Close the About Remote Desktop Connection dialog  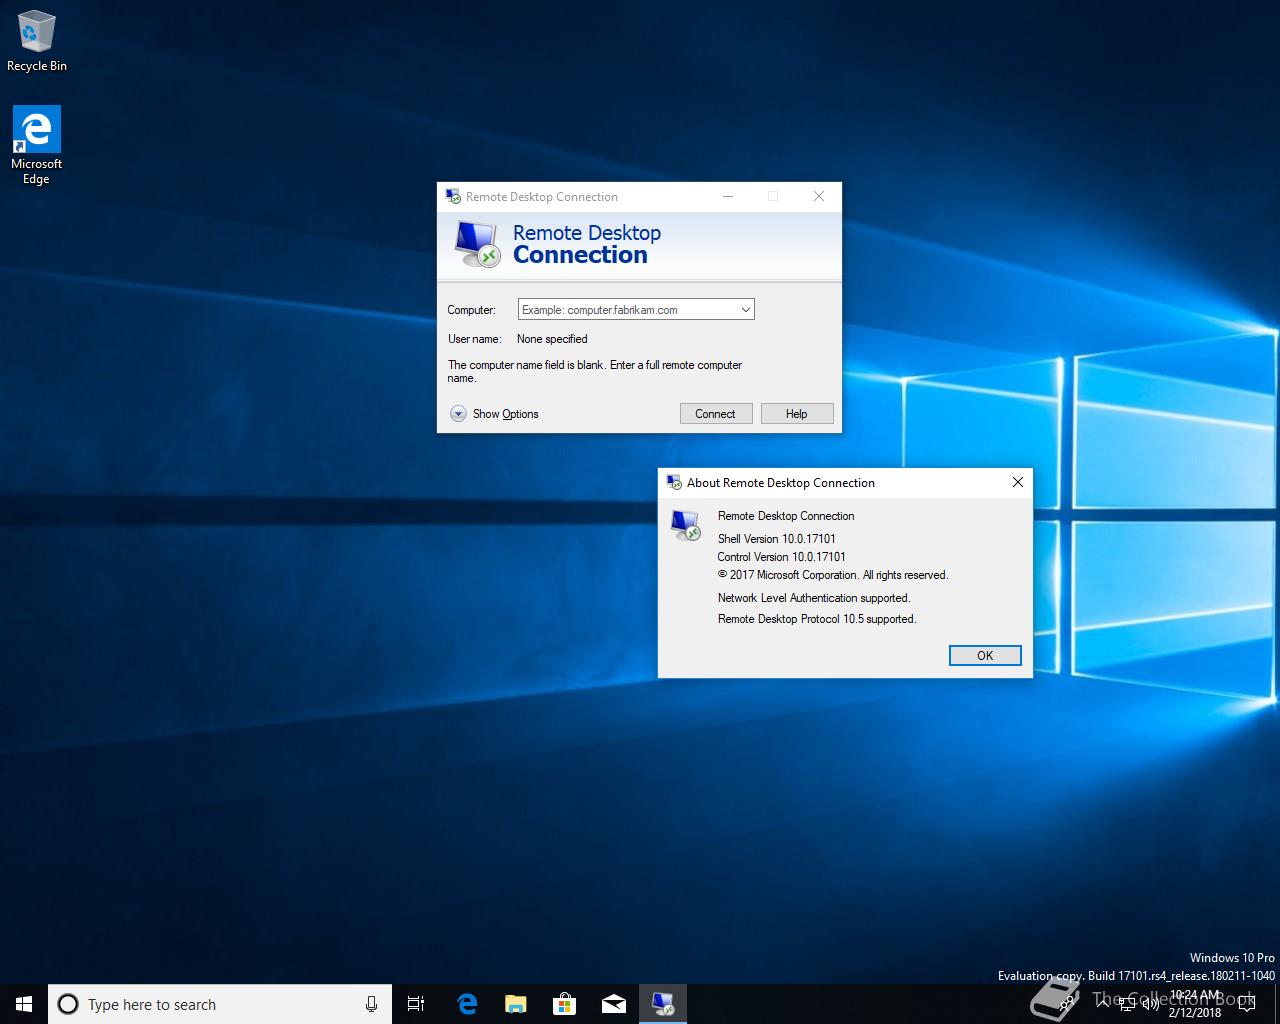point(1017,482)
